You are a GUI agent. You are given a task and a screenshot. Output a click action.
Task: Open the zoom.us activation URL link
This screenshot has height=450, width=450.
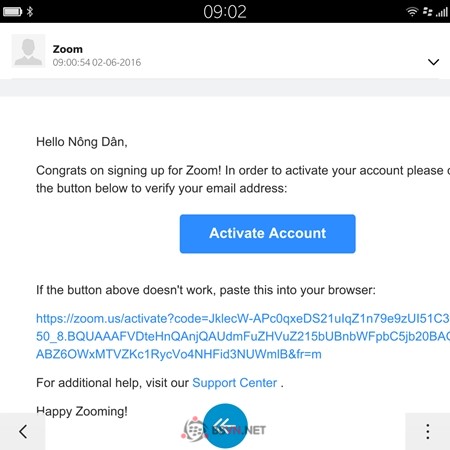243,336
